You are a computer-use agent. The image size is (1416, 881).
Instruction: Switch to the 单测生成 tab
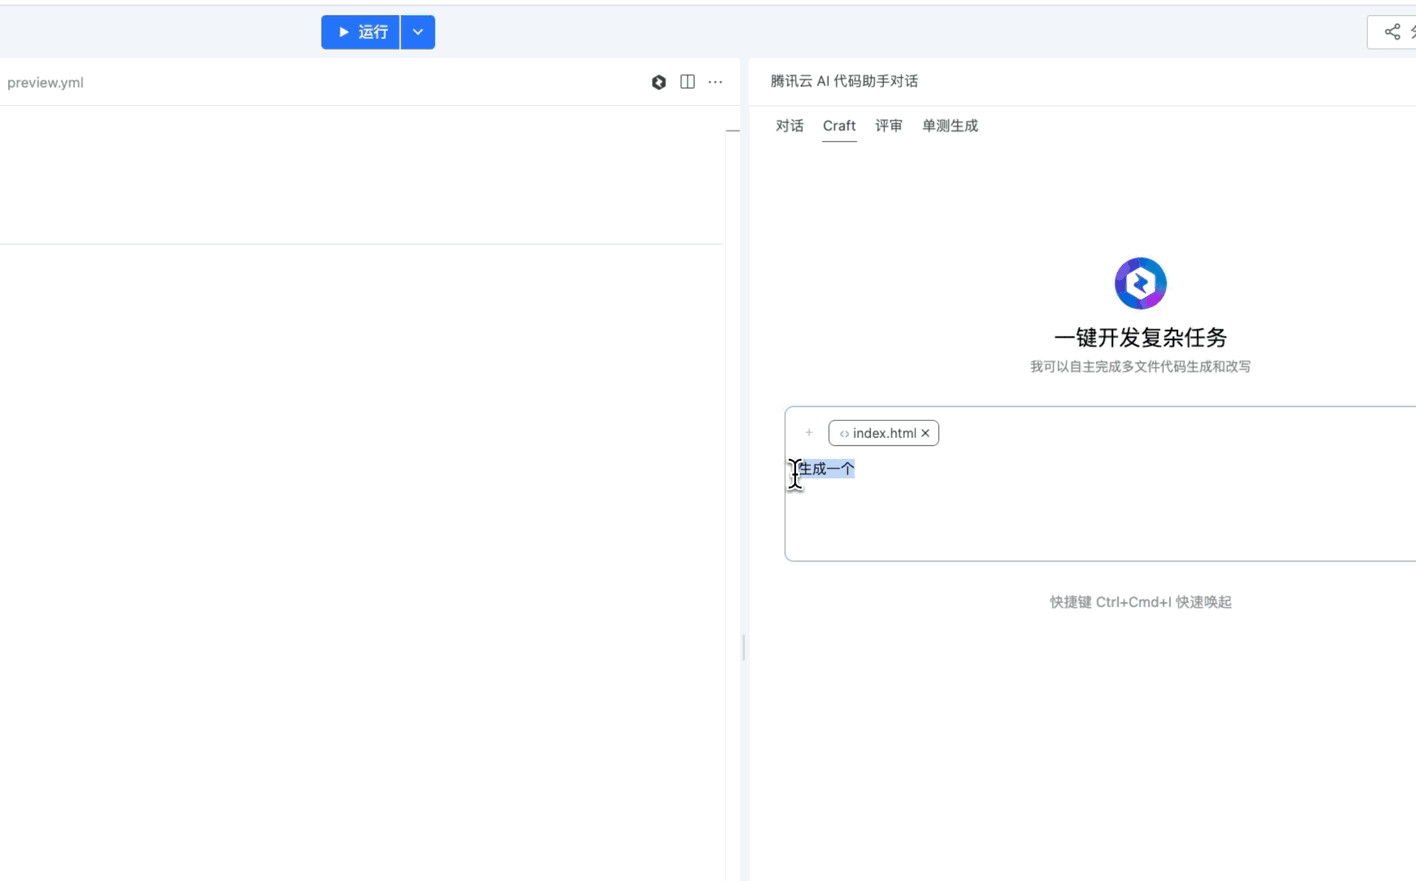(949, 126)
